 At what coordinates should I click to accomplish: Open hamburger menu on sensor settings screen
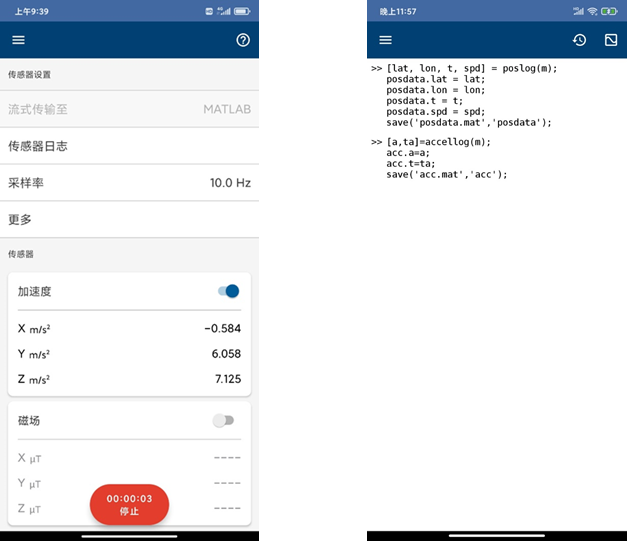pyautogui.click(x=18, y=40)
